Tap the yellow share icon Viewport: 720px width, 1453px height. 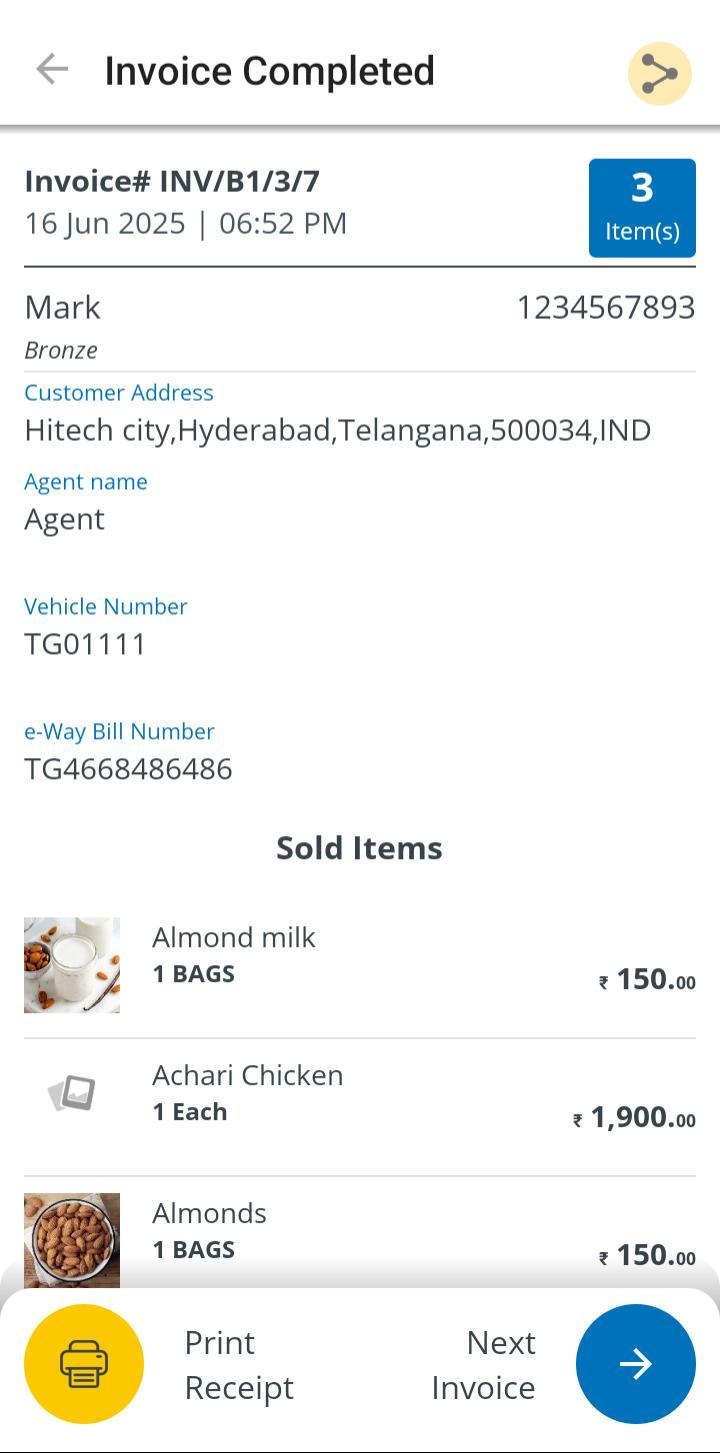(659, 73)
